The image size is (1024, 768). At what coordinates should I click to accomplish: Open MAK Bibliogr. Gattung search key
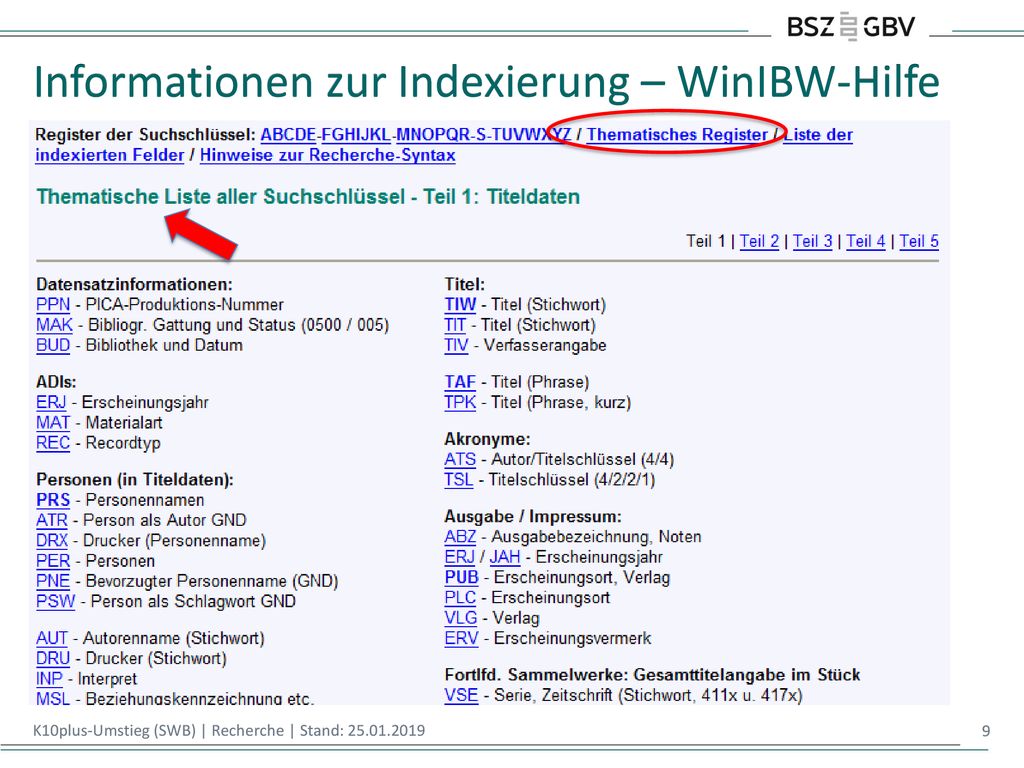point(54,325)
